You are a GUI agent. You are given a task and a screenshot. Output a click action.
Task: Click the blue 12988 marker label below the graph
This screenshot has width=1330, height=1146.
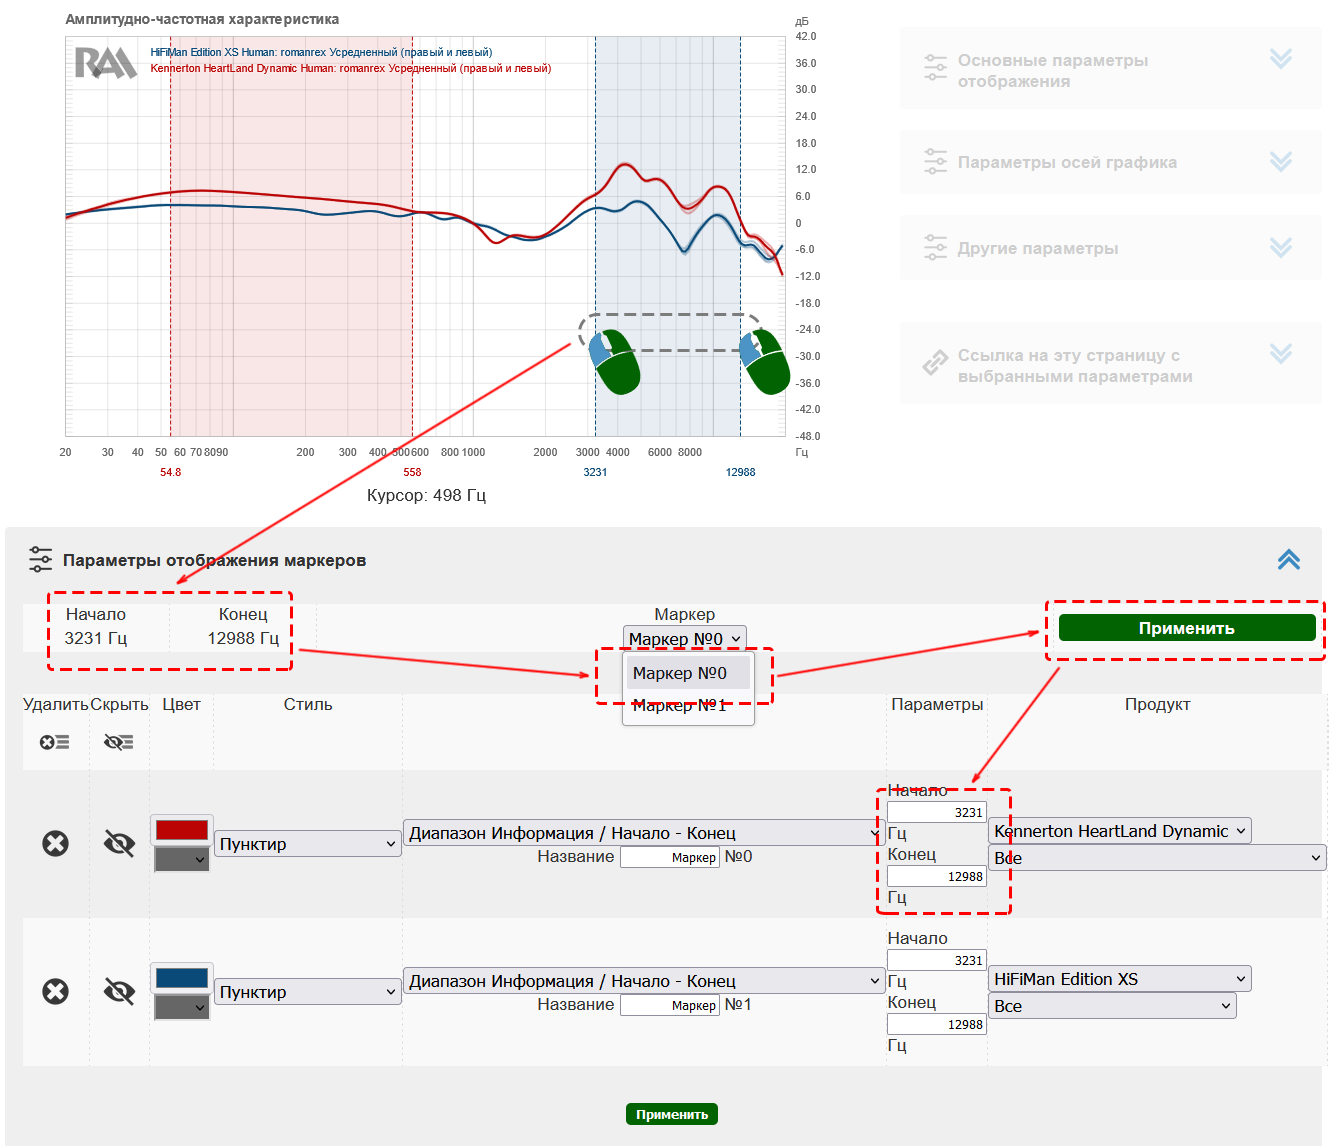pos(741,472)
